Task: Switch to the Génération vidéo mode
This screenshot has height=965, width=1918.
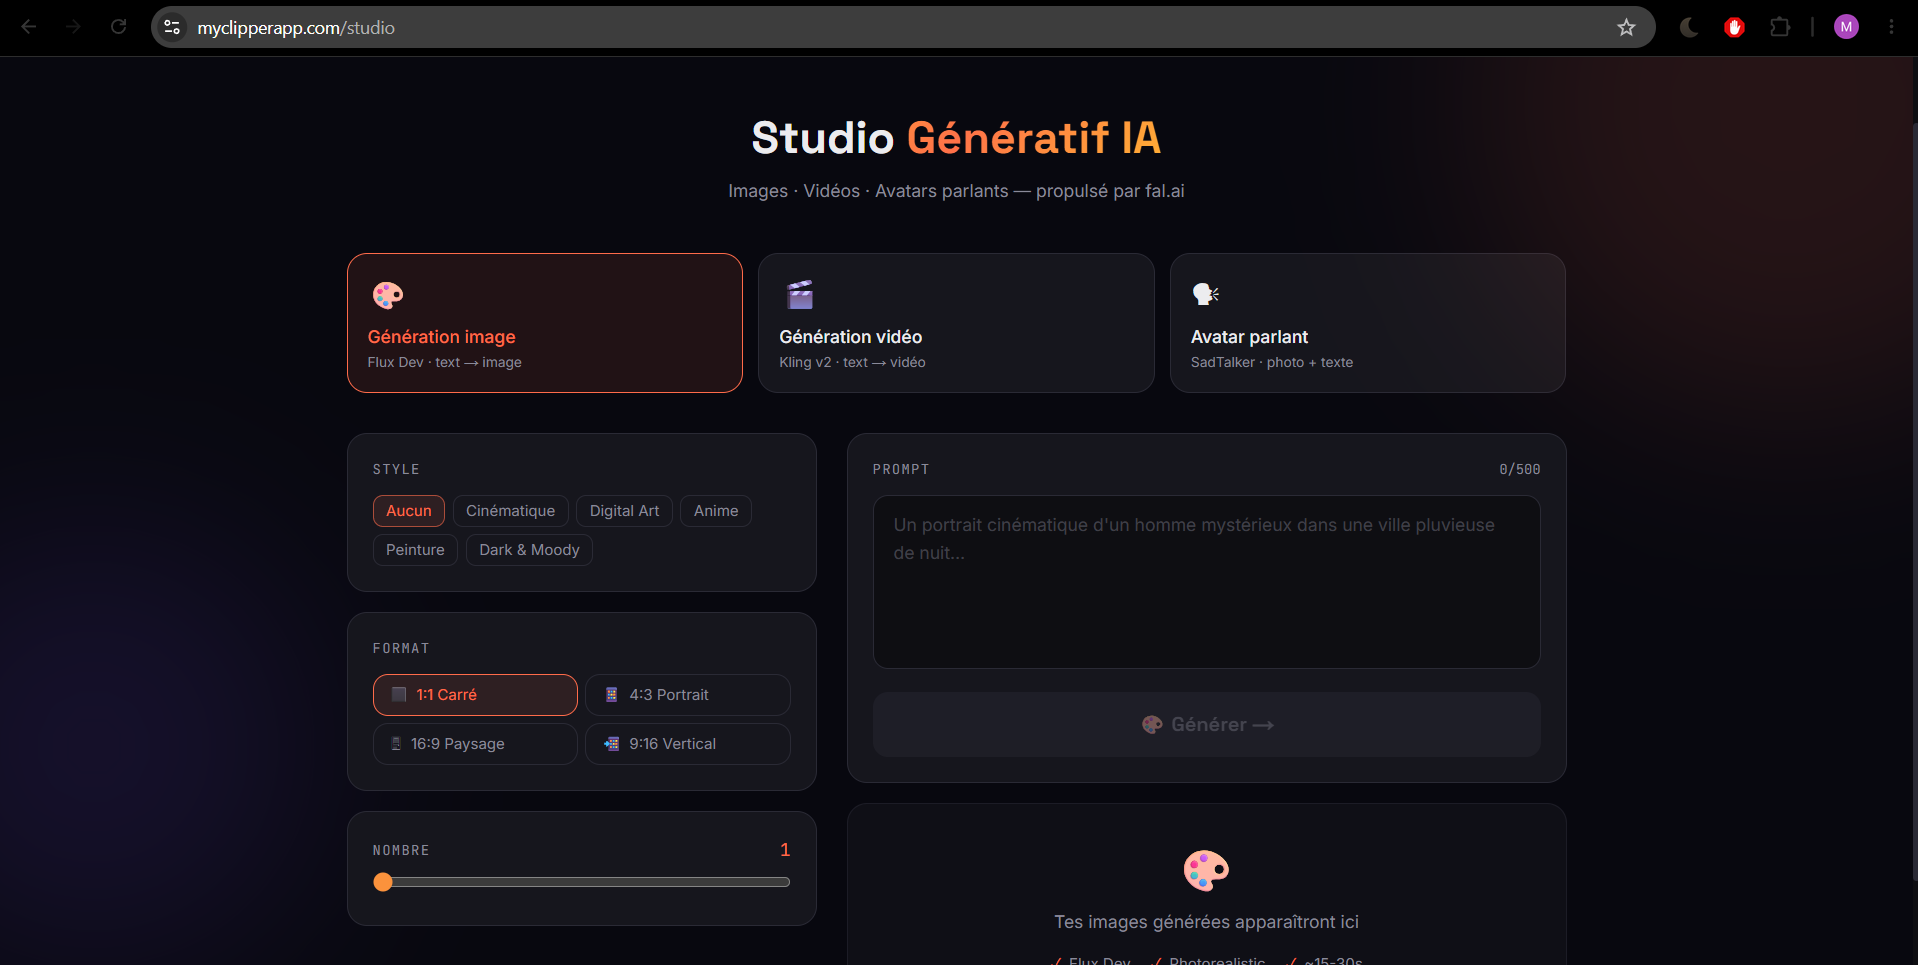Action: coord(956,323)
